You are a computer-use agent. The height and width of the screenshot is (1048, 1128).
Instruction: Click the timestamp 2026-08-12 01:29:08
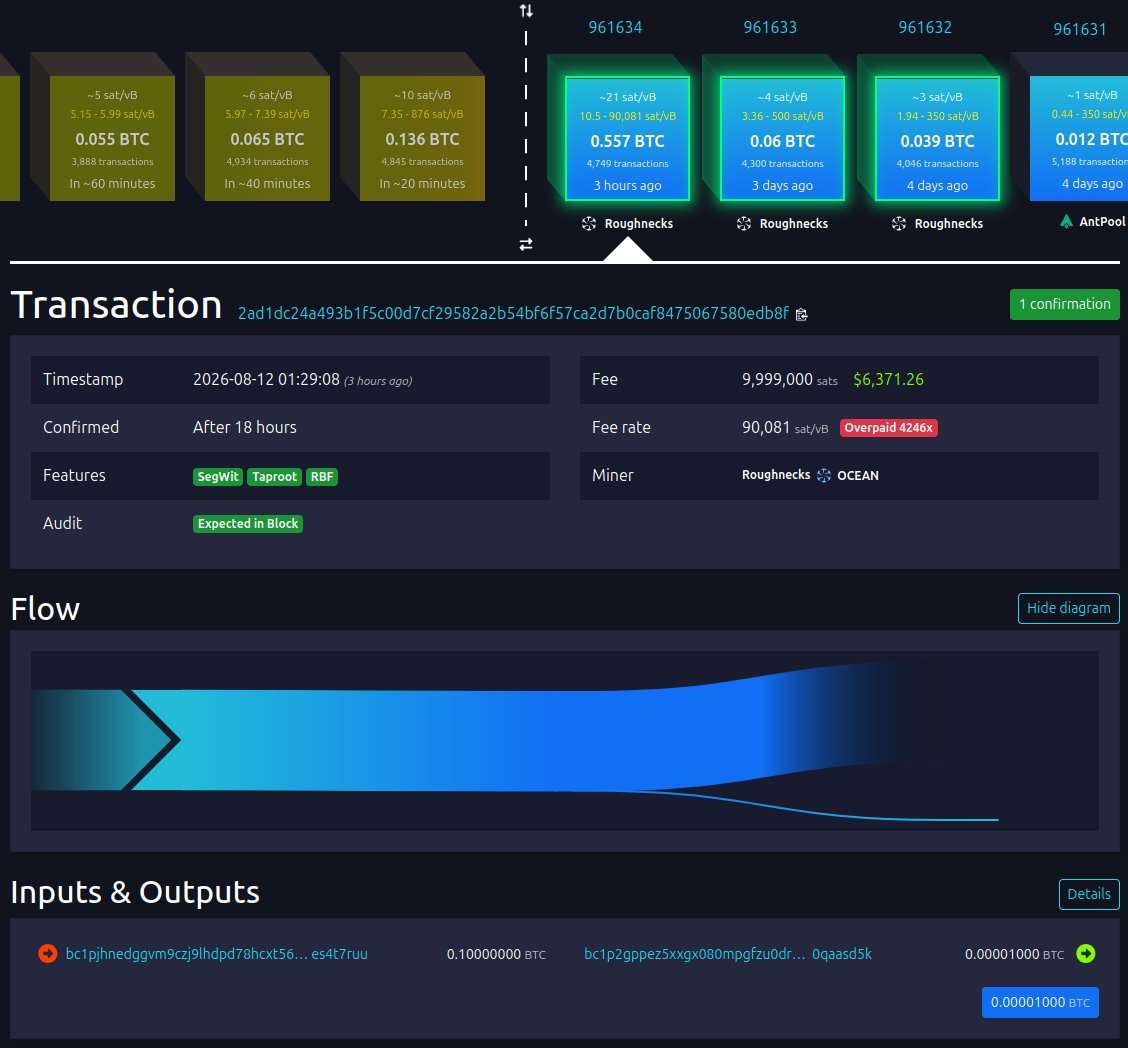pos(266,380)
